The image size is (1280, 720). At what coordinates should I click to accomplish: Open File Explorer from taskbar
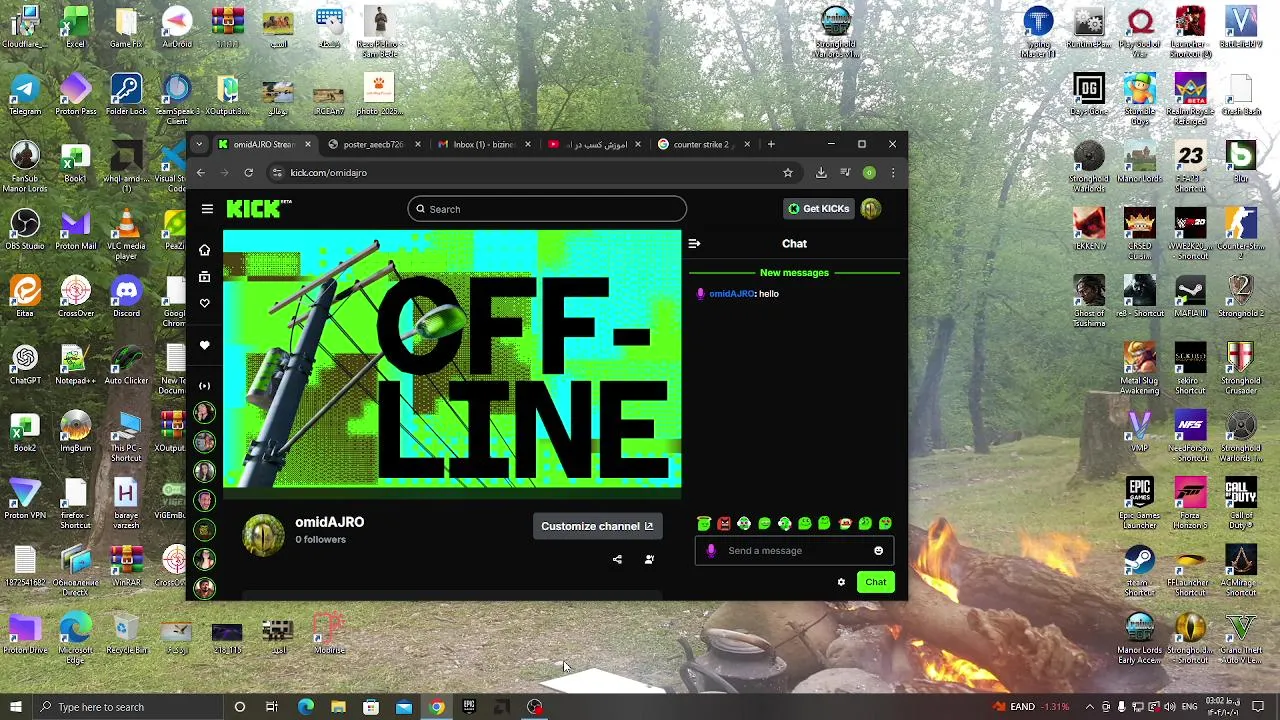click(338, 707)
